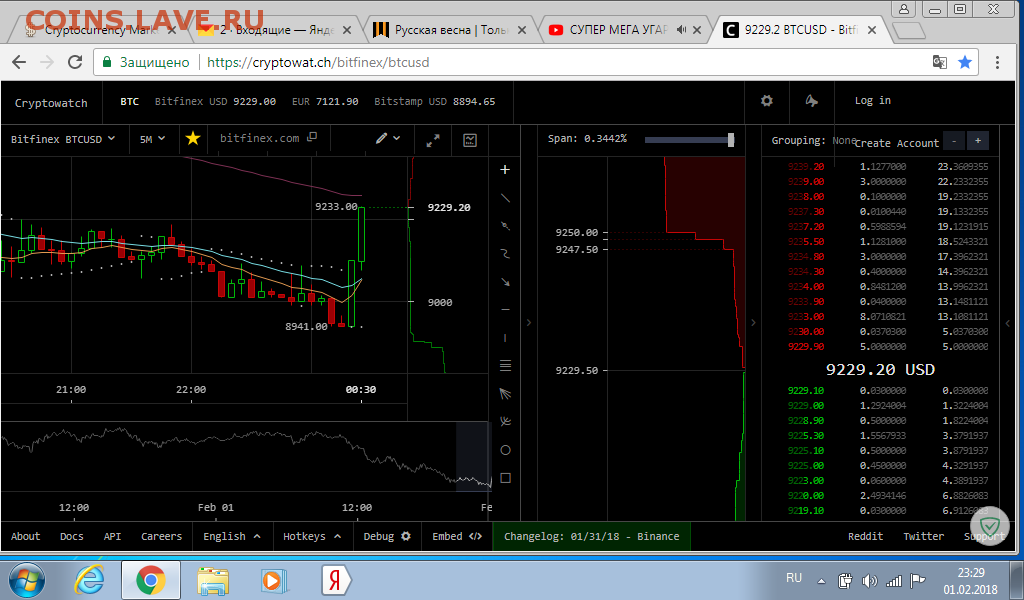Select the Fibonacci retracement lines tool
1024x600 pixels.
tap(505, 366)
